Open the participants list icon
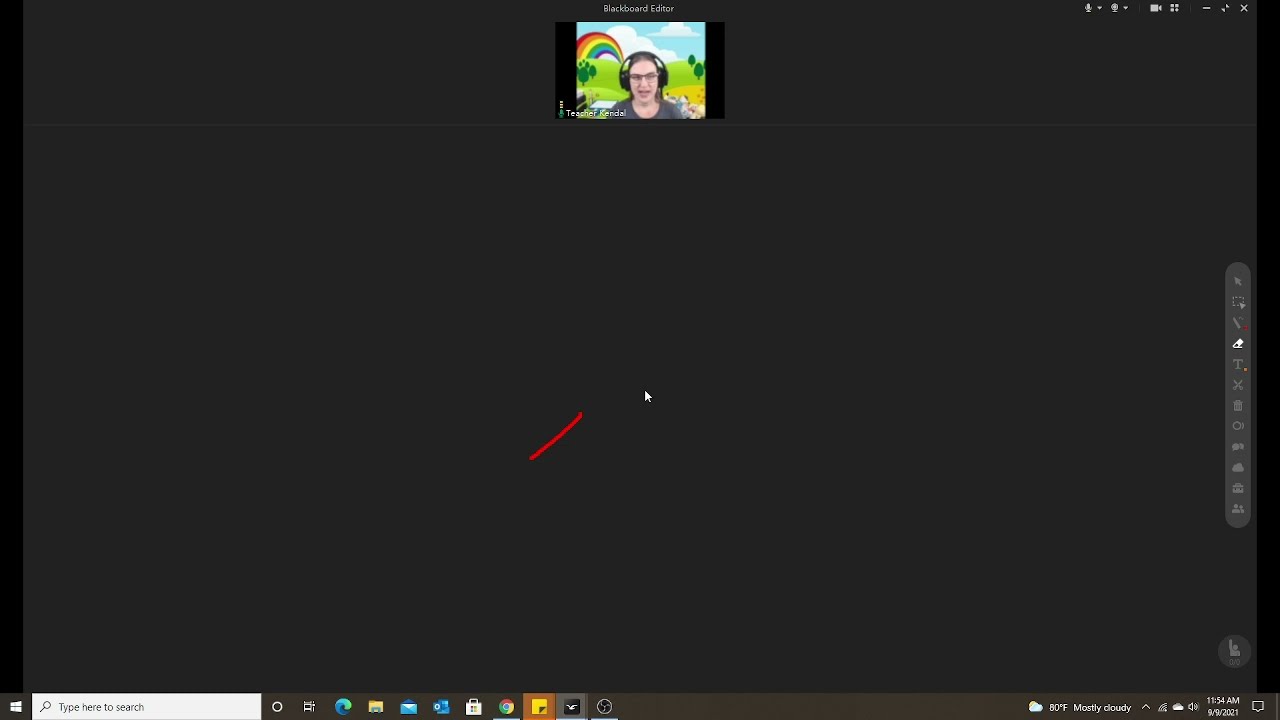 click(1238, 509)
